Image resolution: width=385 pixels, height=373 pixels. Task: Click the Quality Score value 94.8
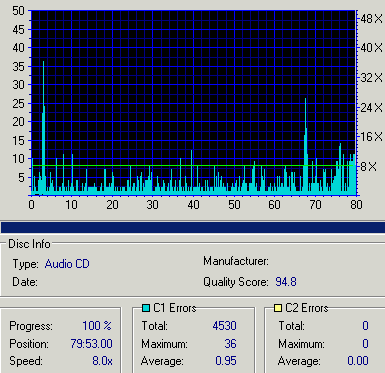click(286, 282)
